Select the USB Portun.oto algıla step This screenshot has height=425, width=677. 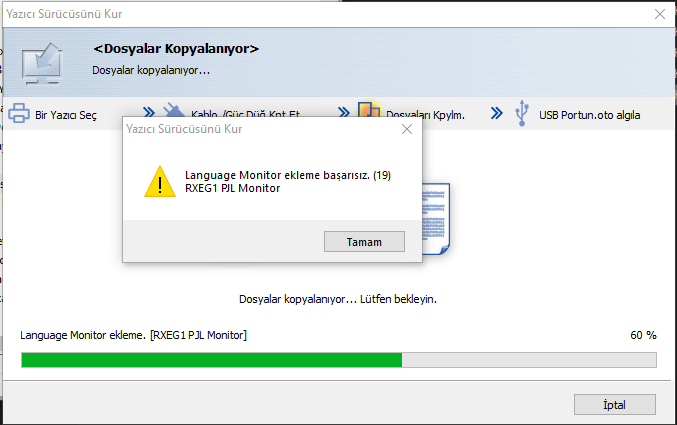point(589,115)
